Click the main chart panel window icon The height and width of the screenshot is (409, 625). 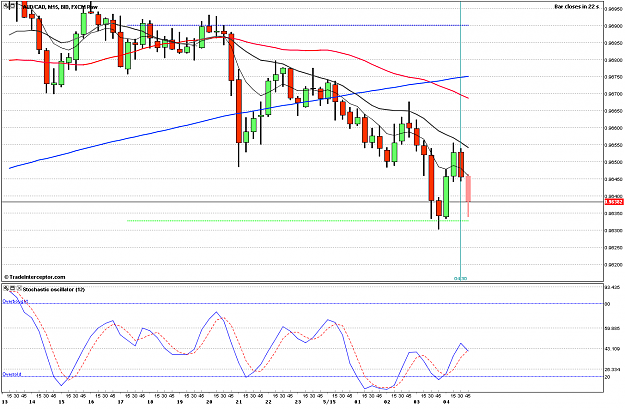point(12,6)
